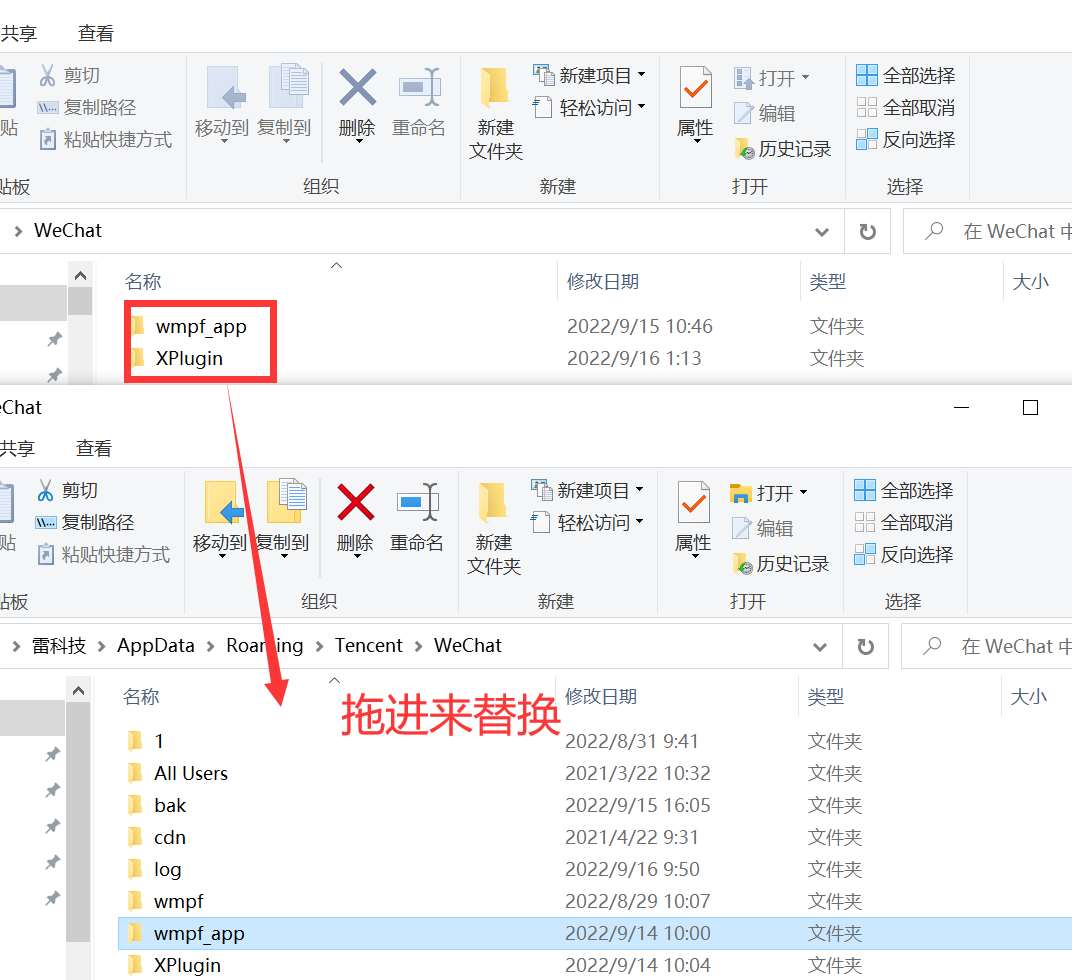
Task: Open Copy to (复制到) in lower window
Action: click(282, 518)
